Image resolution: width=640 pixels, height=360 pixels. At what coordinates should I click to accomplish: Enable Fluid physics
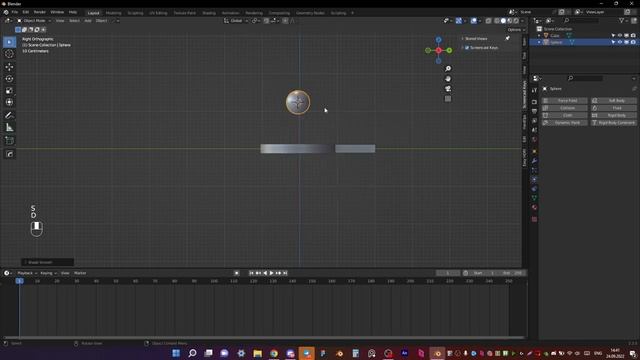(613, 108)
